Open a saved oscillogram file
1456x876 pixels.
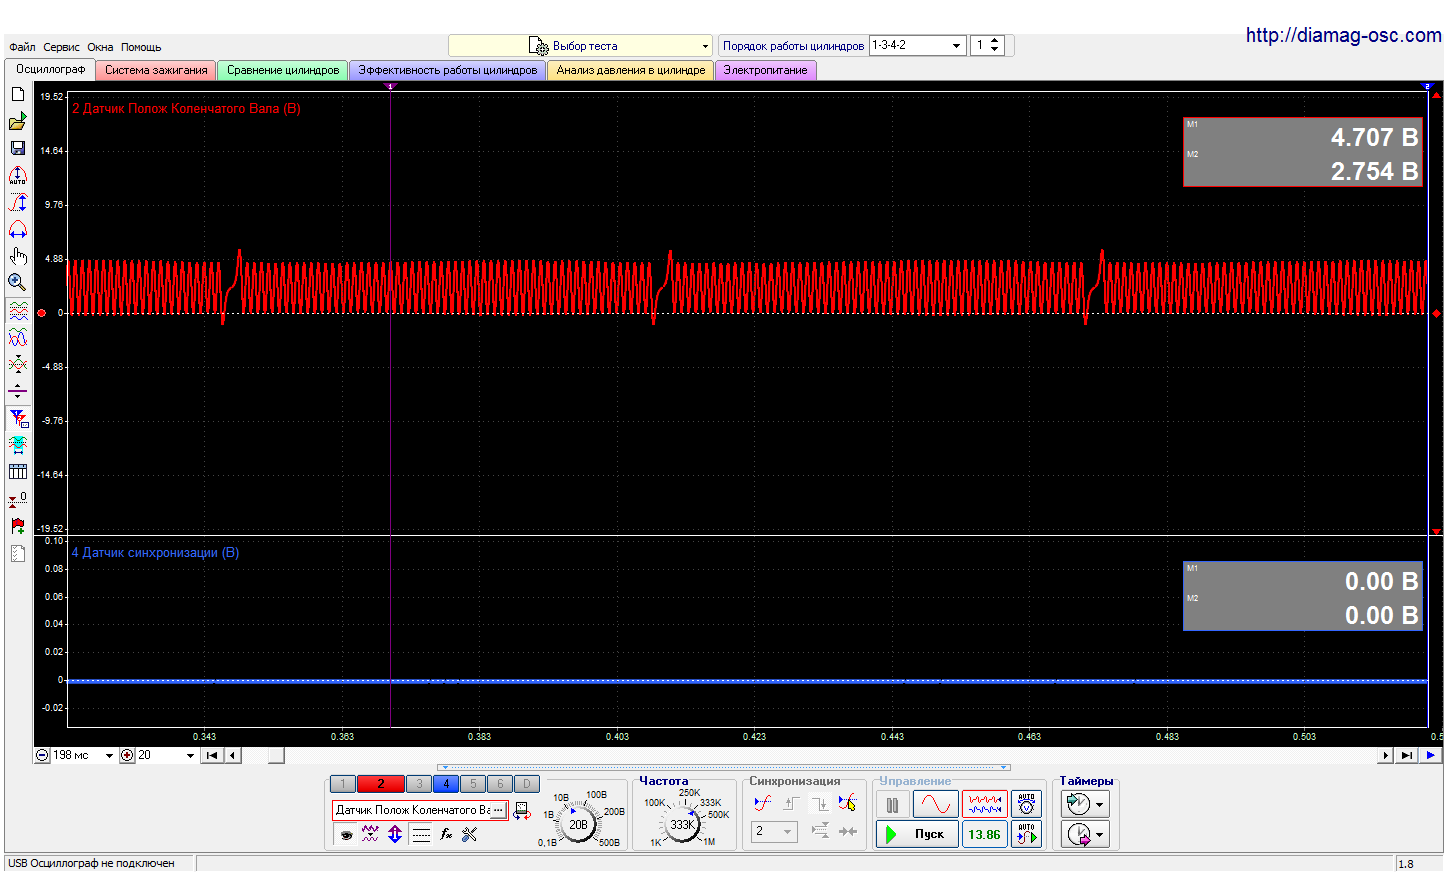click(18, 121)
